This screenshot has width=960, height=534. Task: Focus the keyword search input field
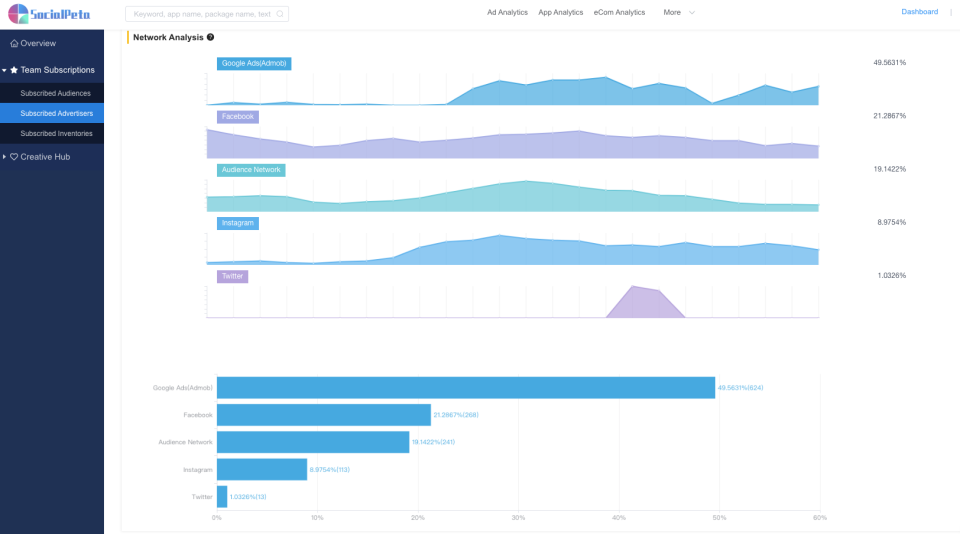click(x=207, y=13)
